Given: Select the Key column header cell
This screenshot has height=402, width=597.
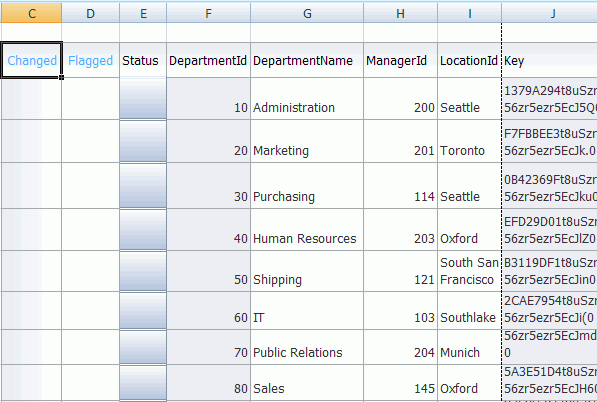Looking at the screenshot, I should [x=549, y=60].
